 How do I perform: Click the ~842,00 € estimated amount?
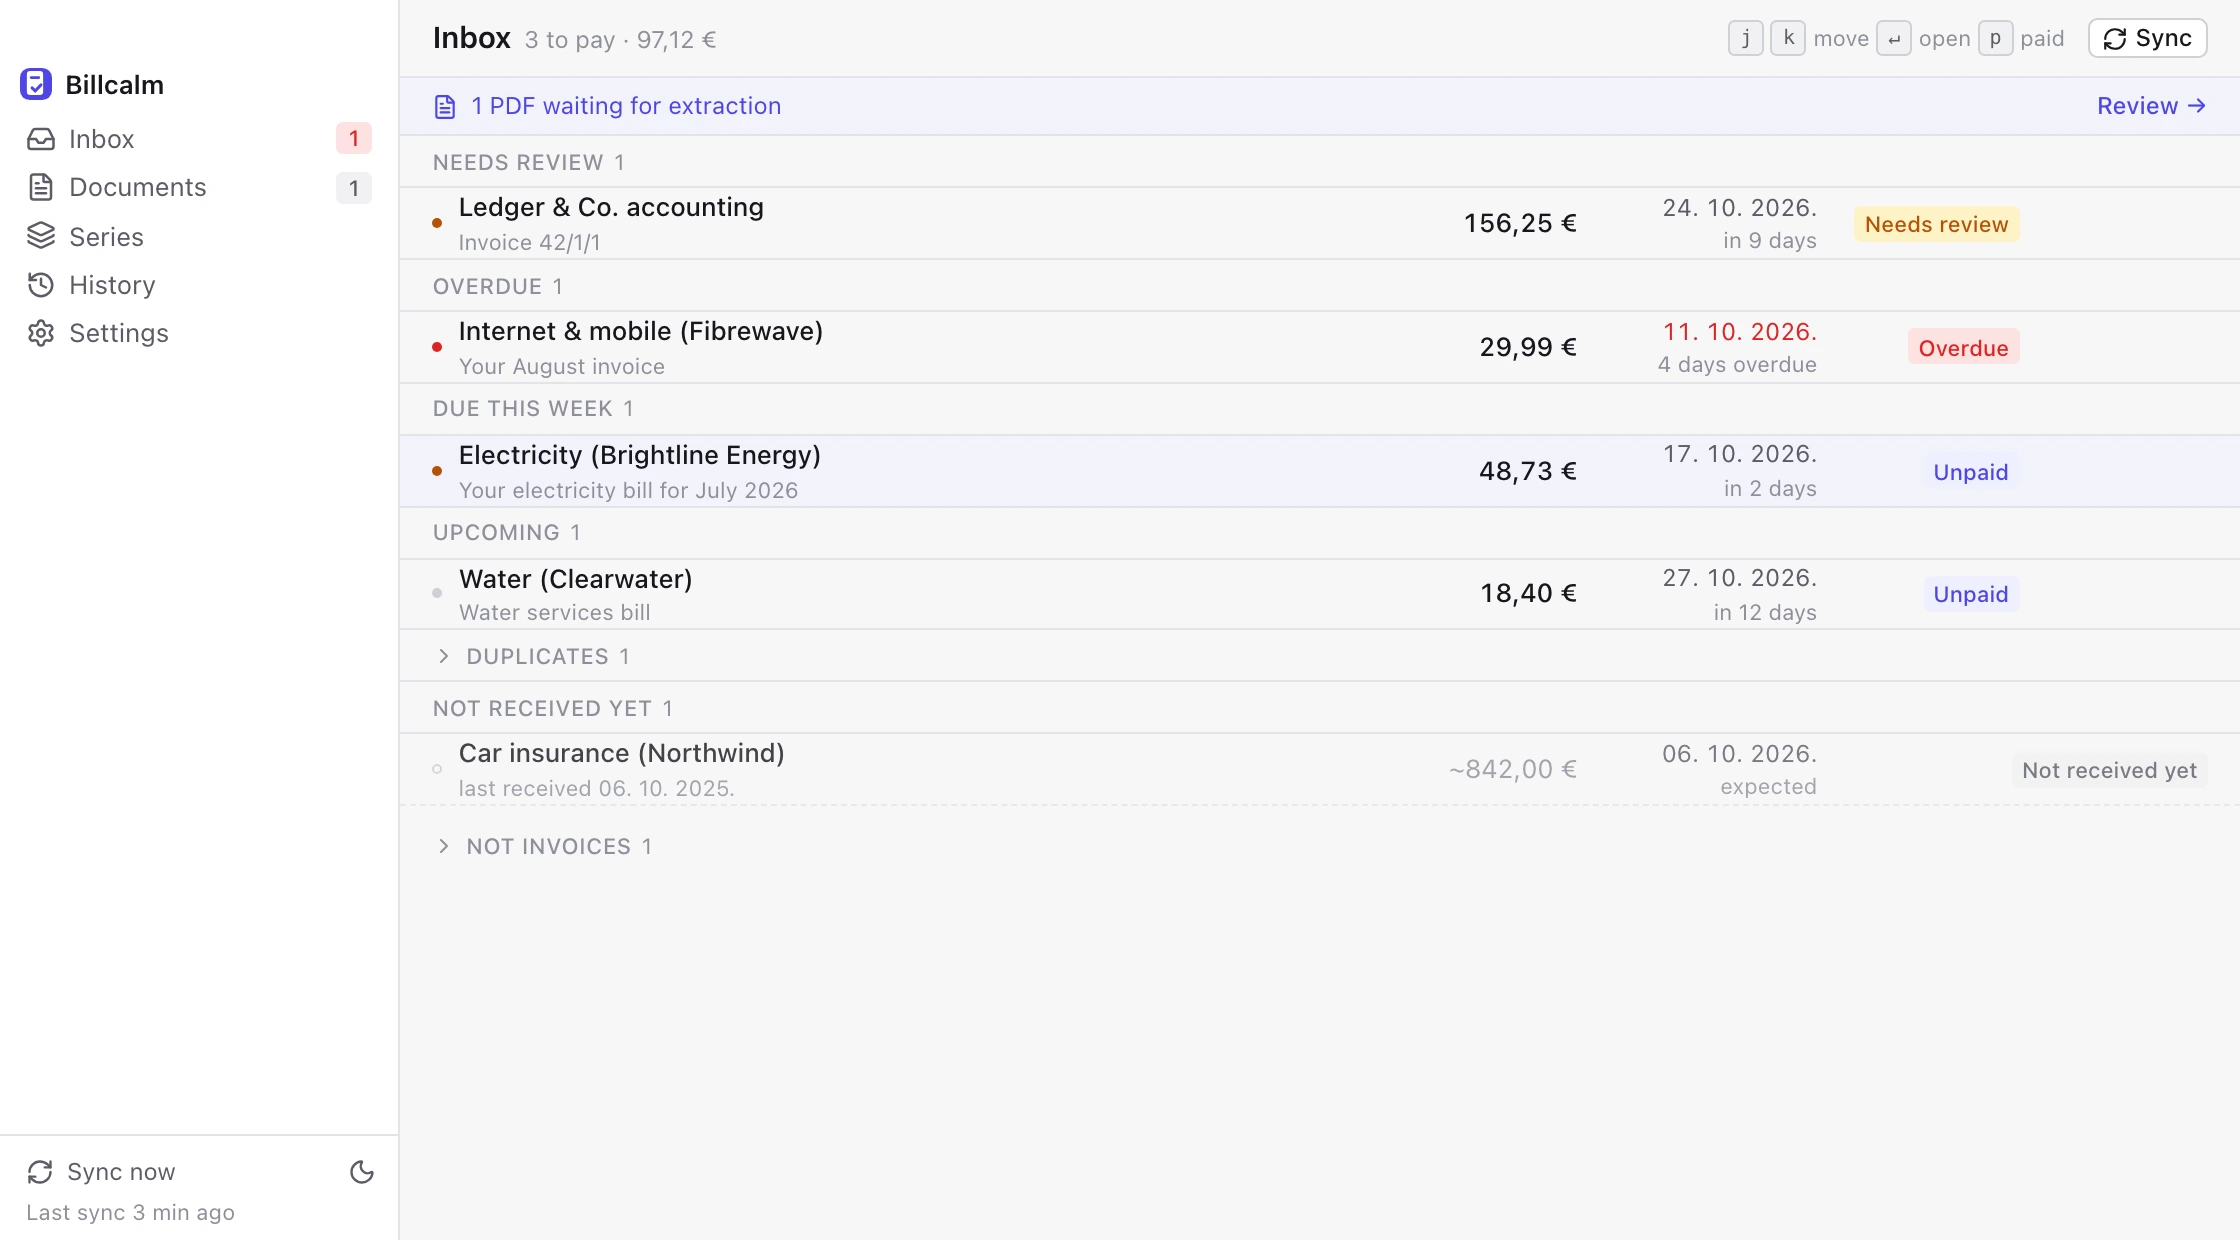(1513, 769)
